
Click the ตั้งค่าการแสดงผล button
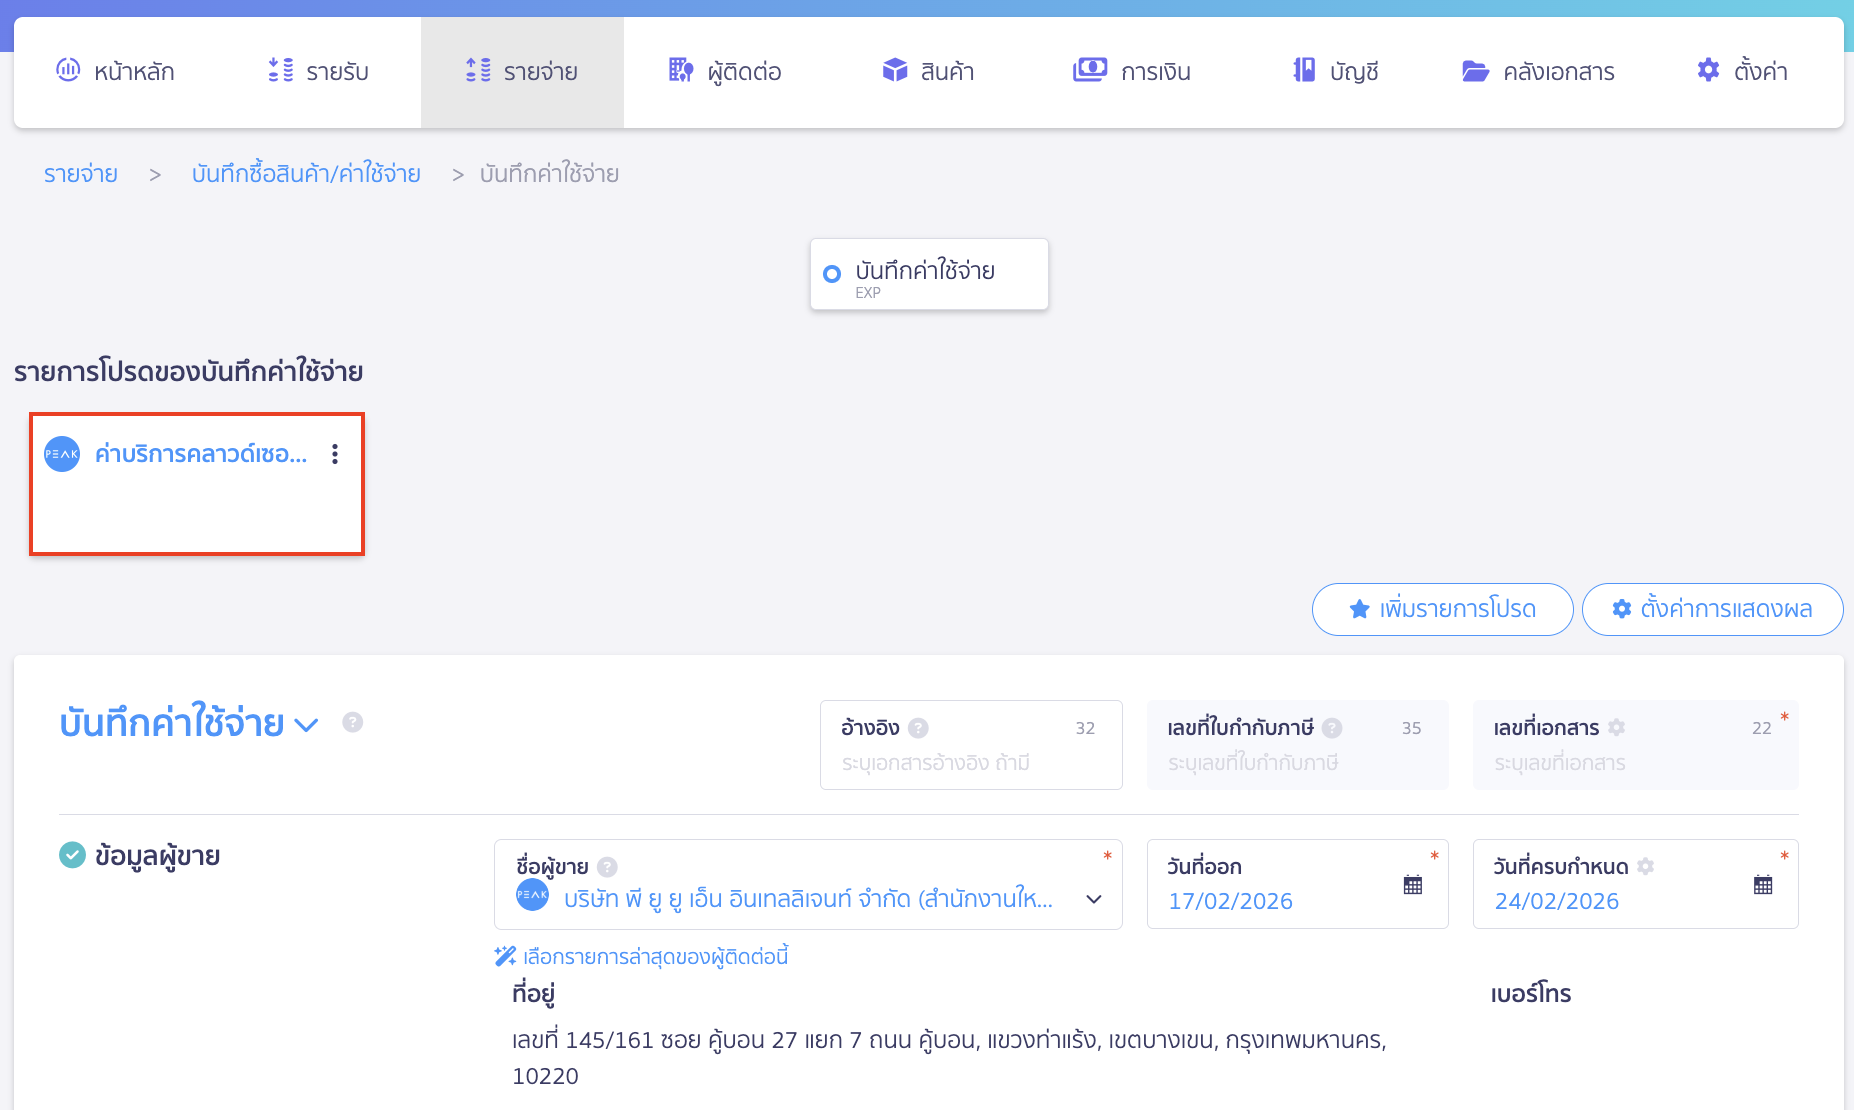pos(1712,609)
